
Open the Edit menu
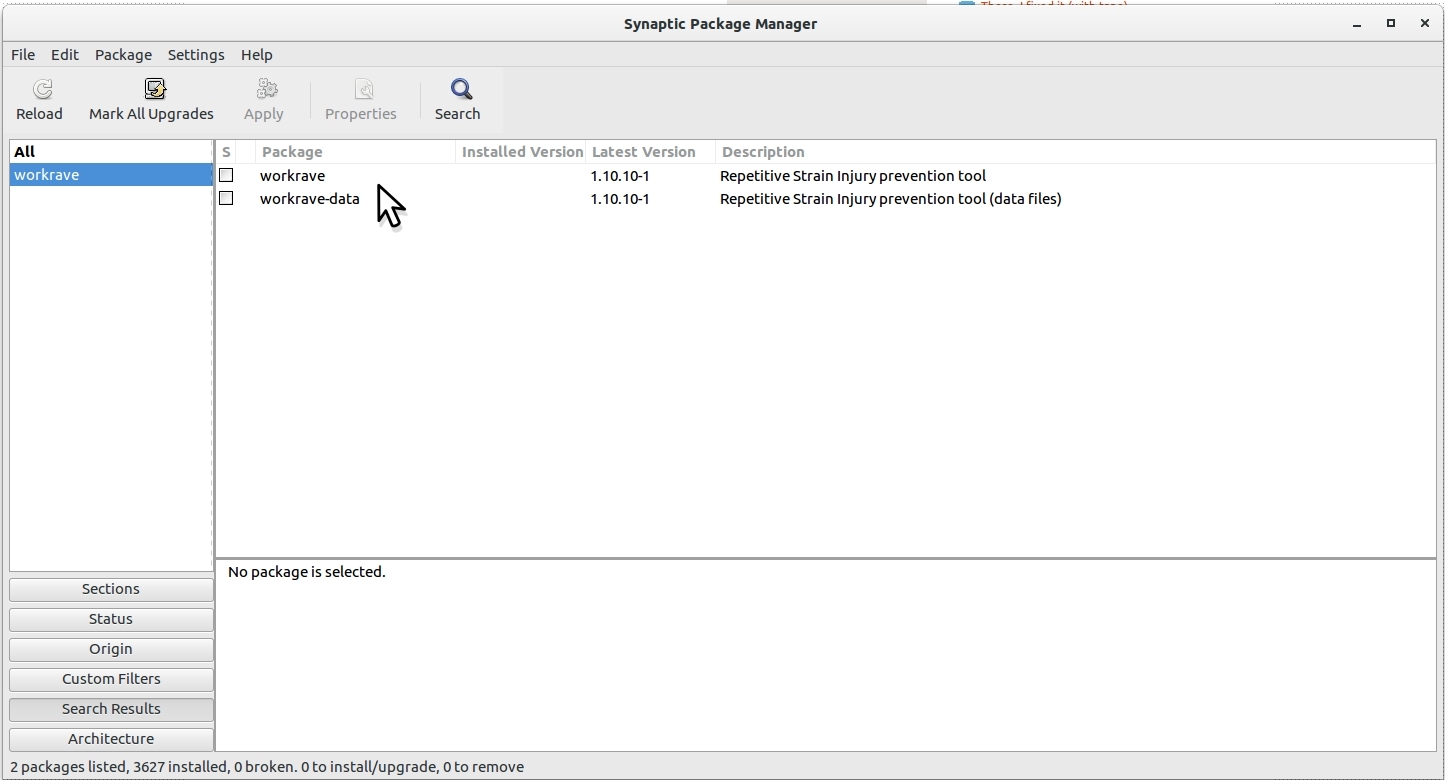(x=65, y=55)
